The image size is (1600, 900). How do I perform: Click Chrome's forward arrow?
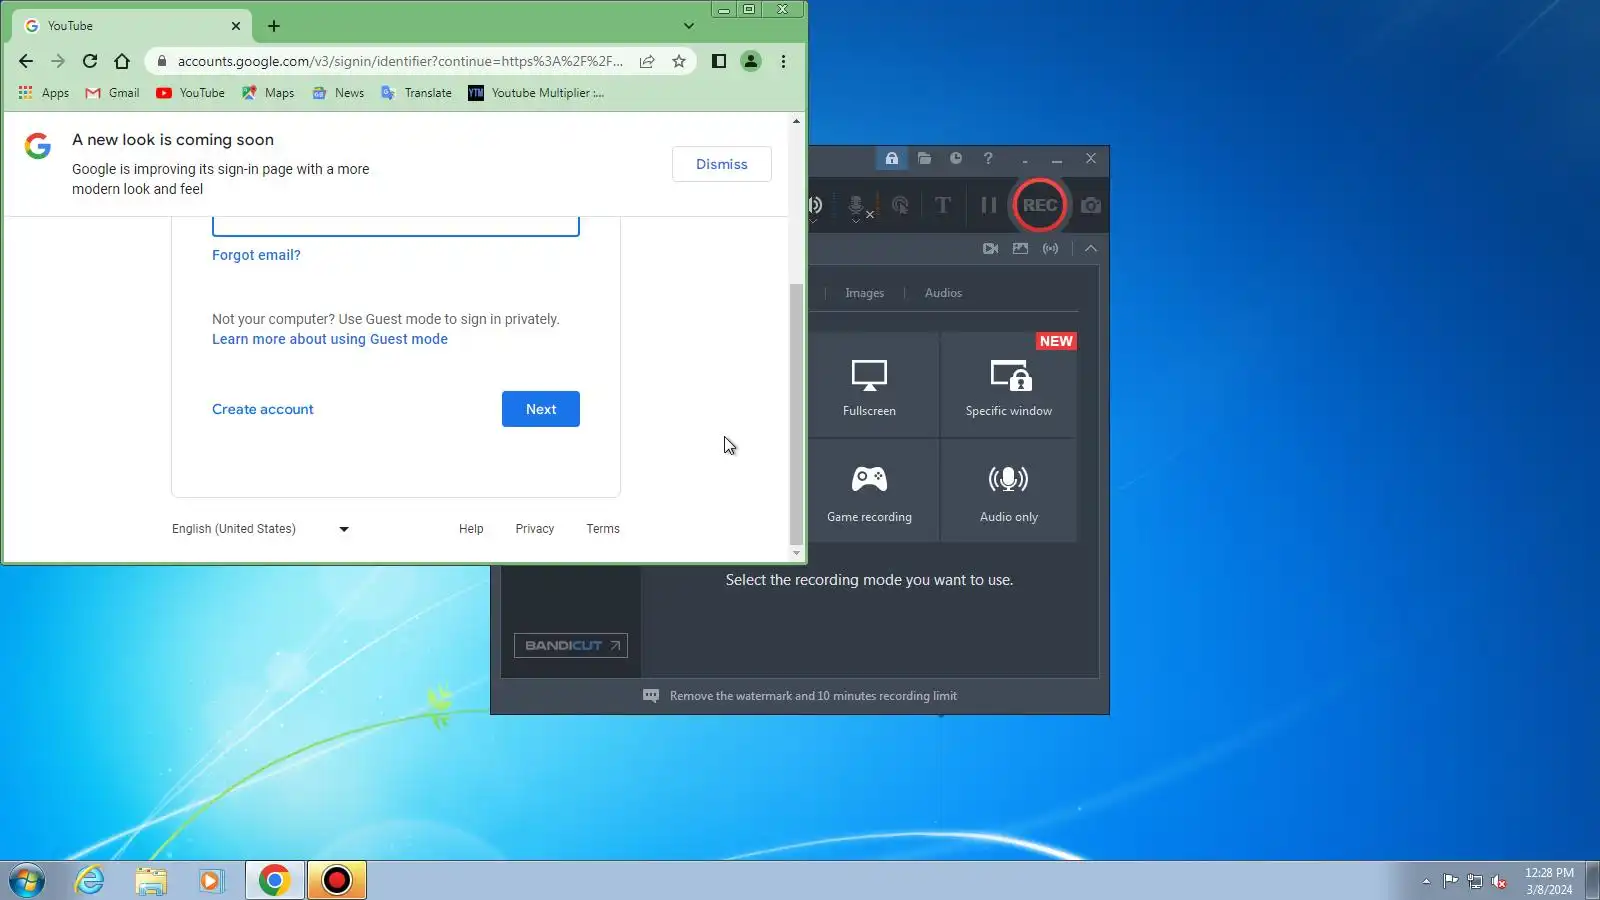[58, 61]
